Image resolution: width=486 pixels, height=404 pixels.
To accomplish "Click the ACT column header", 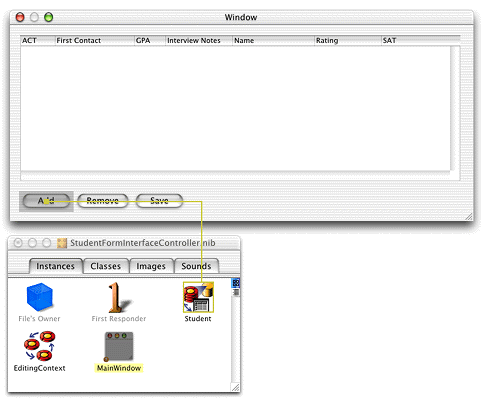I will click(x=37, y=41).
